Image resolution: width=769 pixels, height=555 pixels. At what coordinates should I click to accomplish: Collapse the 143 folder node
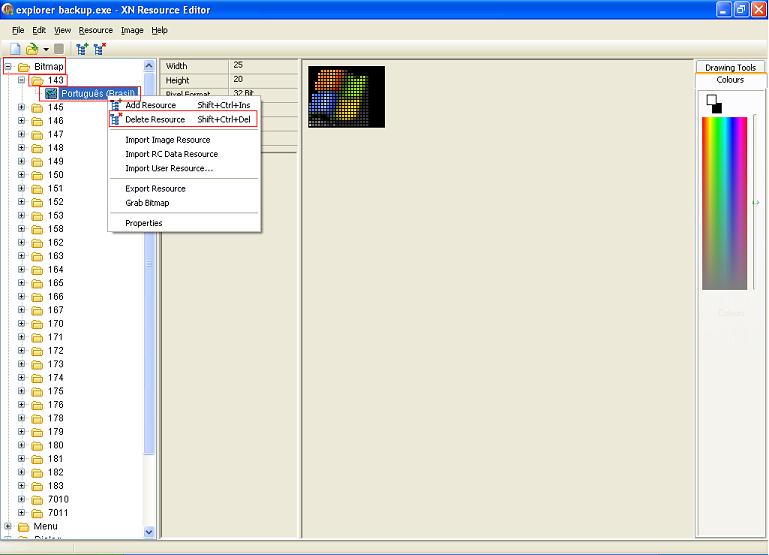(x=21, y=80)
